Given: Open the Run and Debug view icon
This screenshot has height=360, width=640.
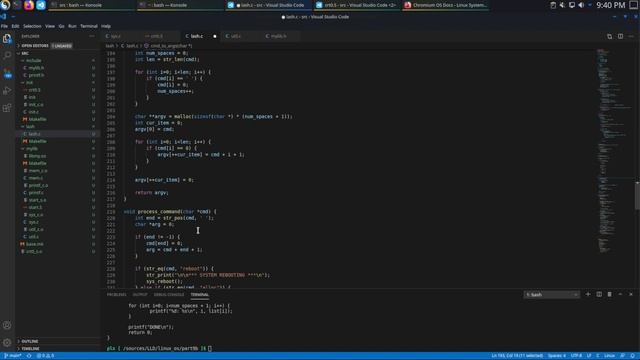Looking at the screenshot, I should coord(7,91).
